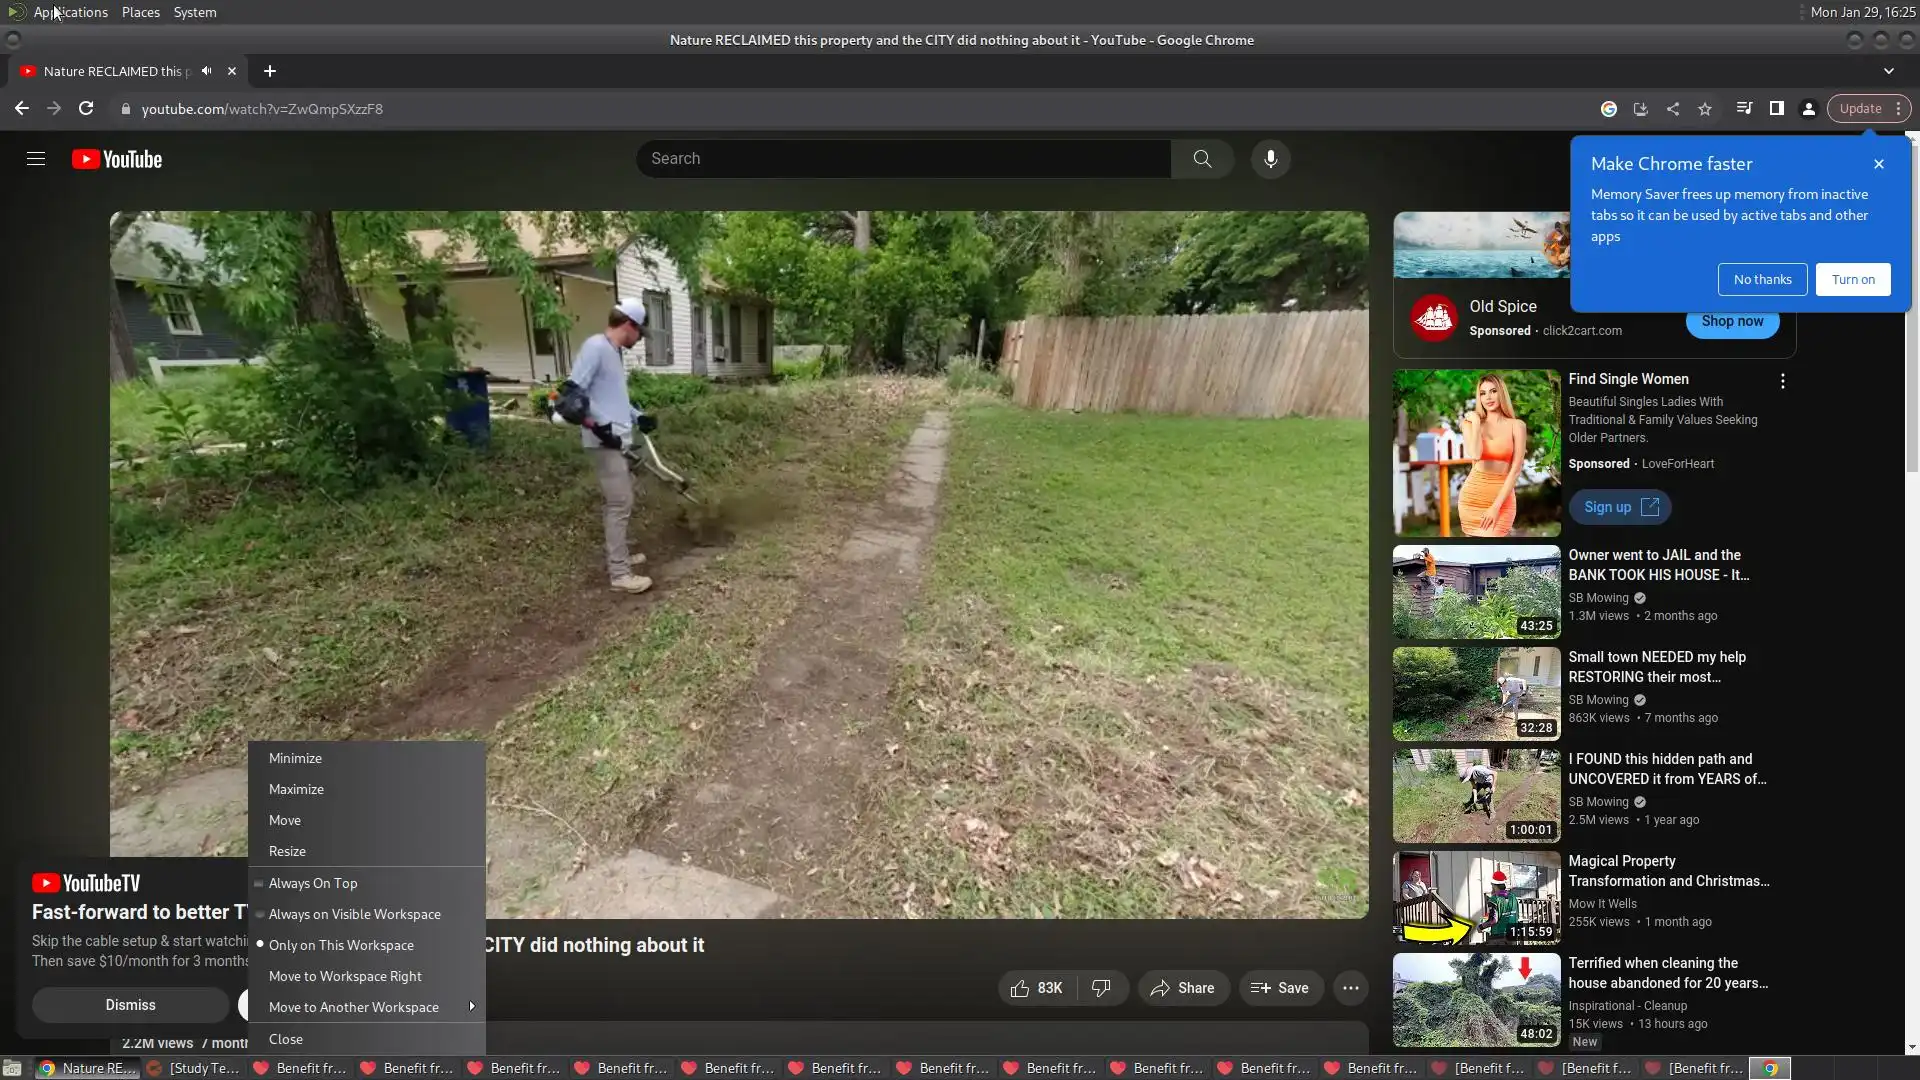Reload the page with the refresh icon
1920x1080 pixels.
86,109
